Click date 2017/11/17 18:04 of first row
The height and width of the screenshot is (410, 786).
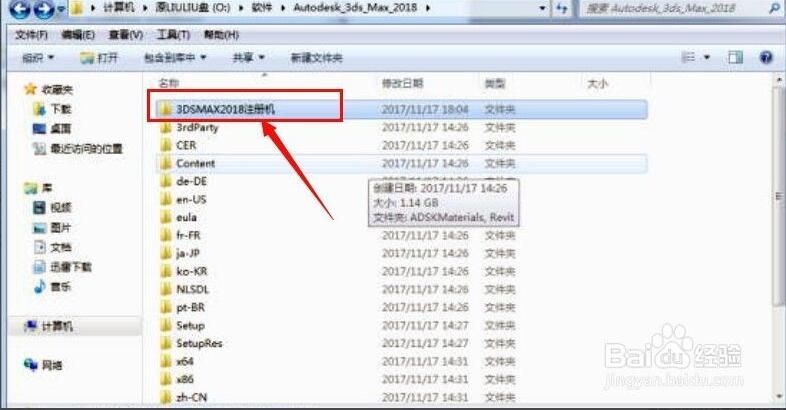[425, 109]
